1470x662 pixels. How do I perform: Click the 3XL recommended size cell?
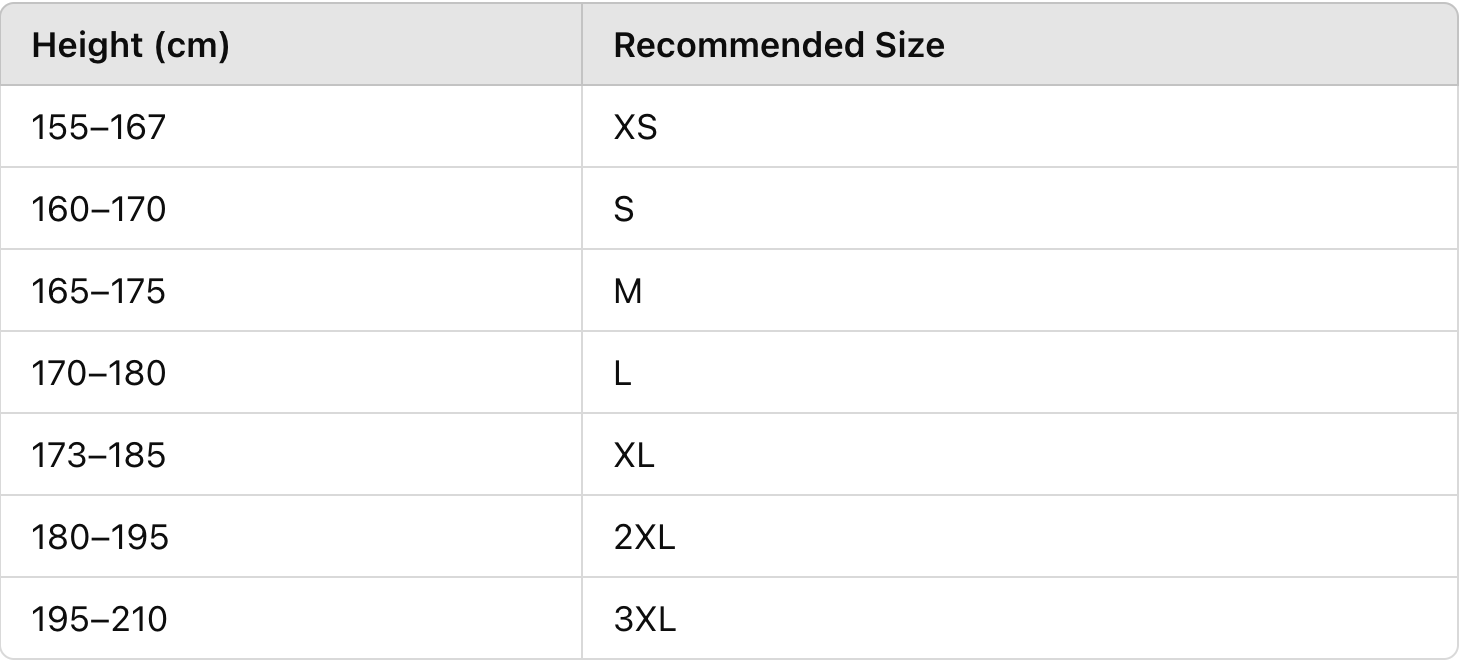644,620
